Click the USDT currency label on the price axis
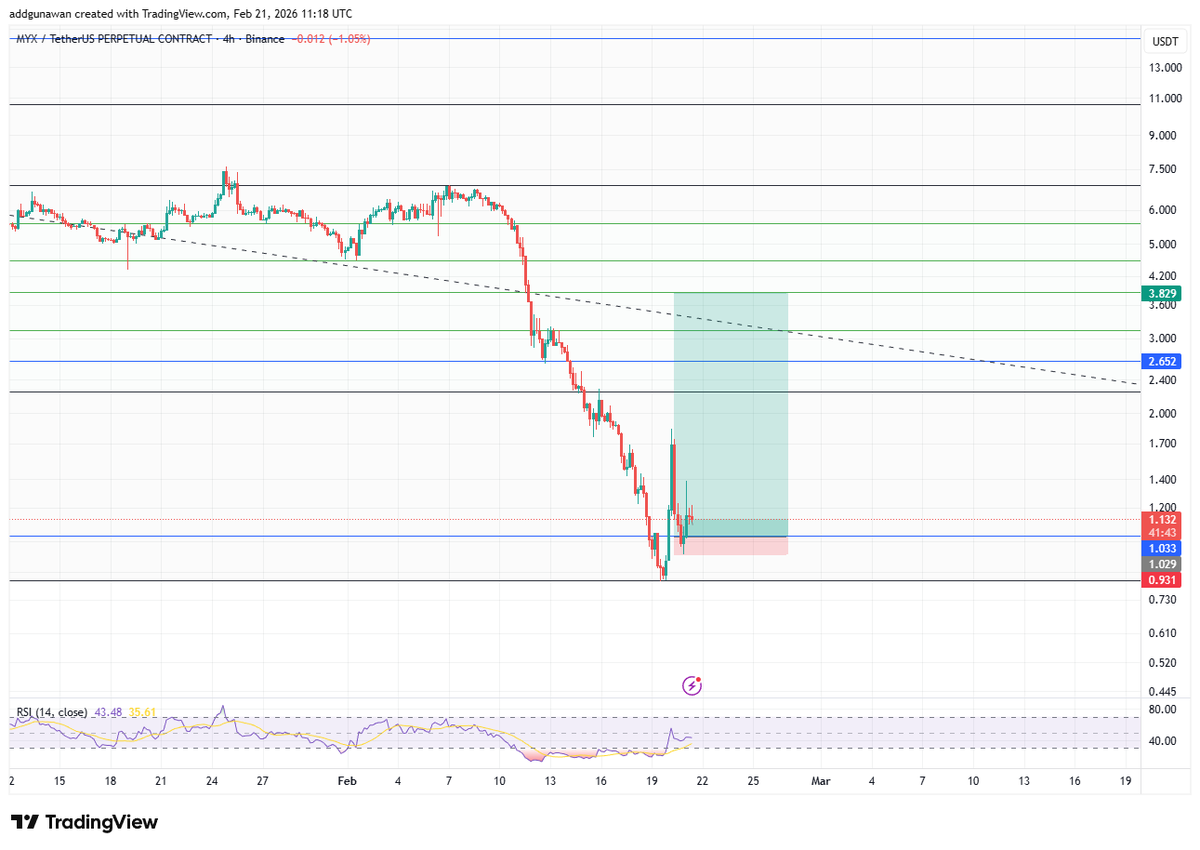This screenshot has height=850, width=1200. click(x=1165, y=42)
